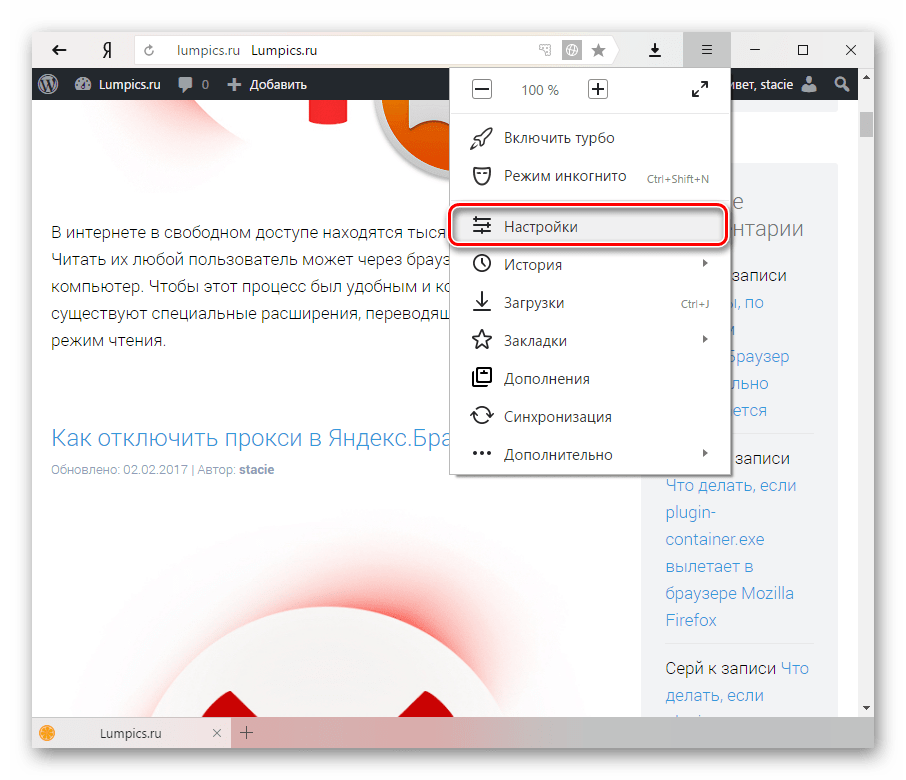The width and height of the screenshot is (906, 780).
Task: Open downloads via the toolbar arrow icon
Action: coord(655,50)
